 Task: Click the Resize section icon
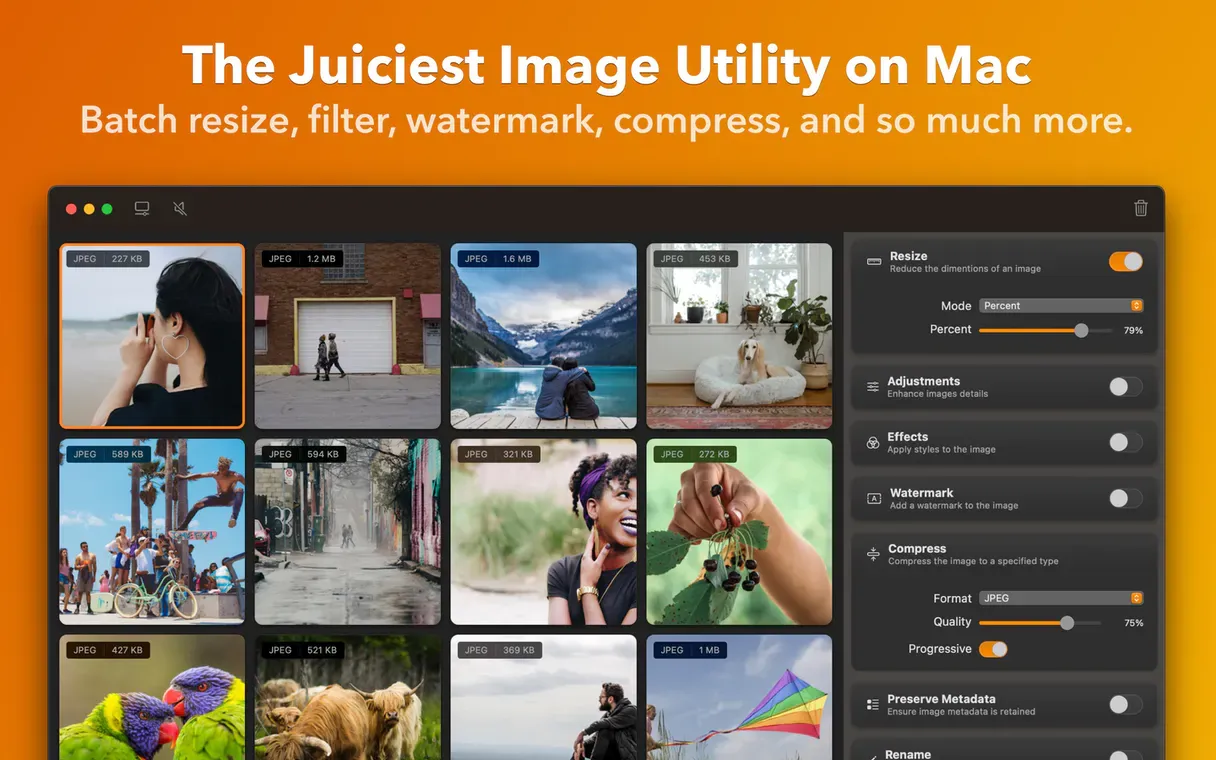pos(873,262)
